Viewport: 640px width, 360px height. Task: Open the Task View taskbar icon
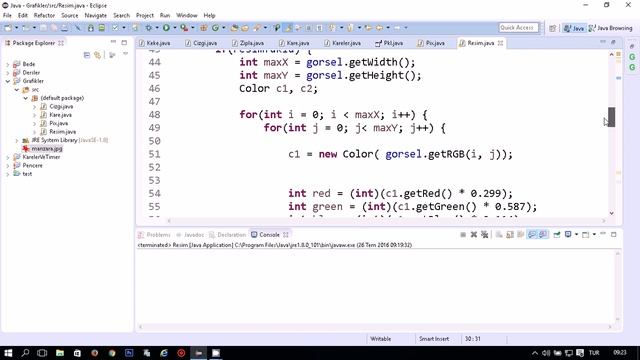coord(42,353)
